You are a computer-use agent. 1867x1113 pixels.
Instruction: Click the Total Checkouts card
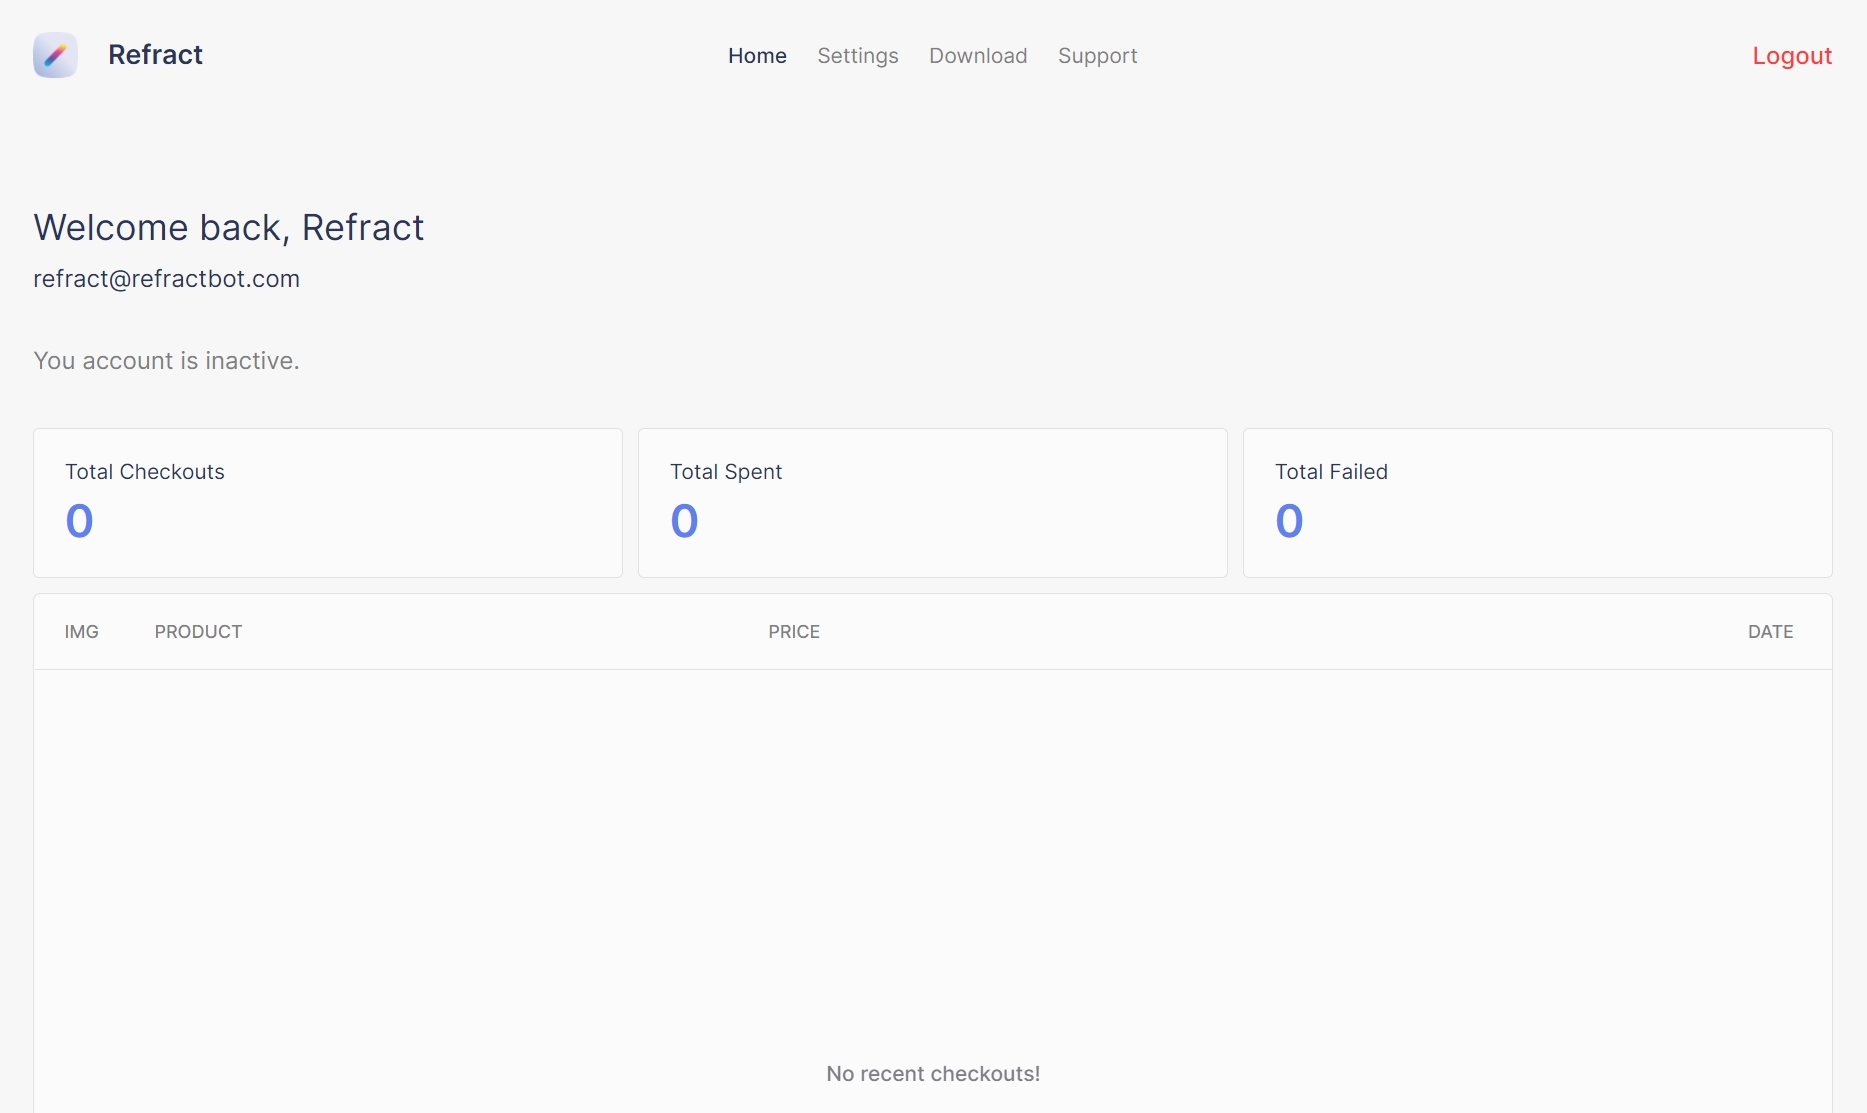pyautogui.click(x=328, y=503)
